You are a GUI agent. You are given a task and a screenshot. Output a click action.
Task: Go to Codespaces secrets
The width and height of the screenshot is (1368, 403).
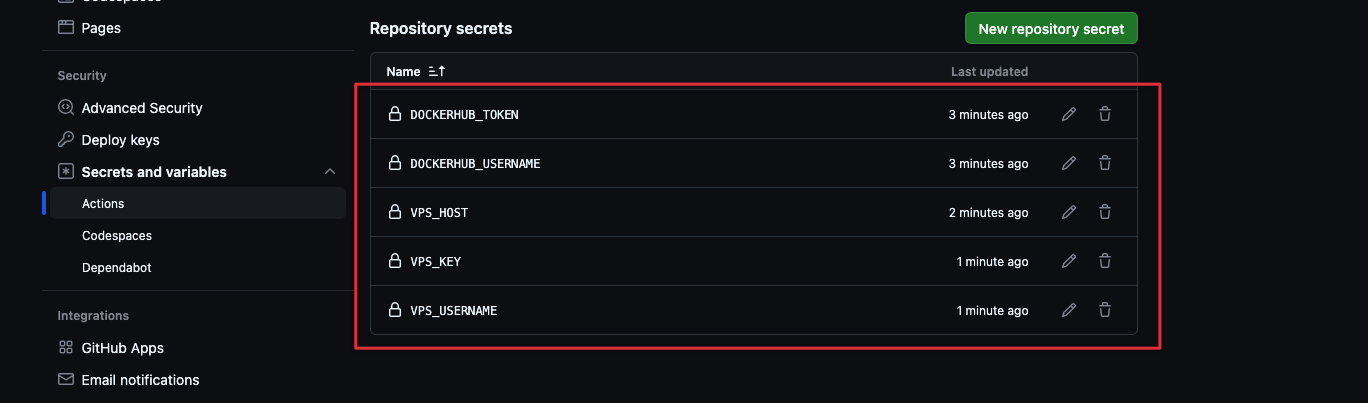(117, 236)
